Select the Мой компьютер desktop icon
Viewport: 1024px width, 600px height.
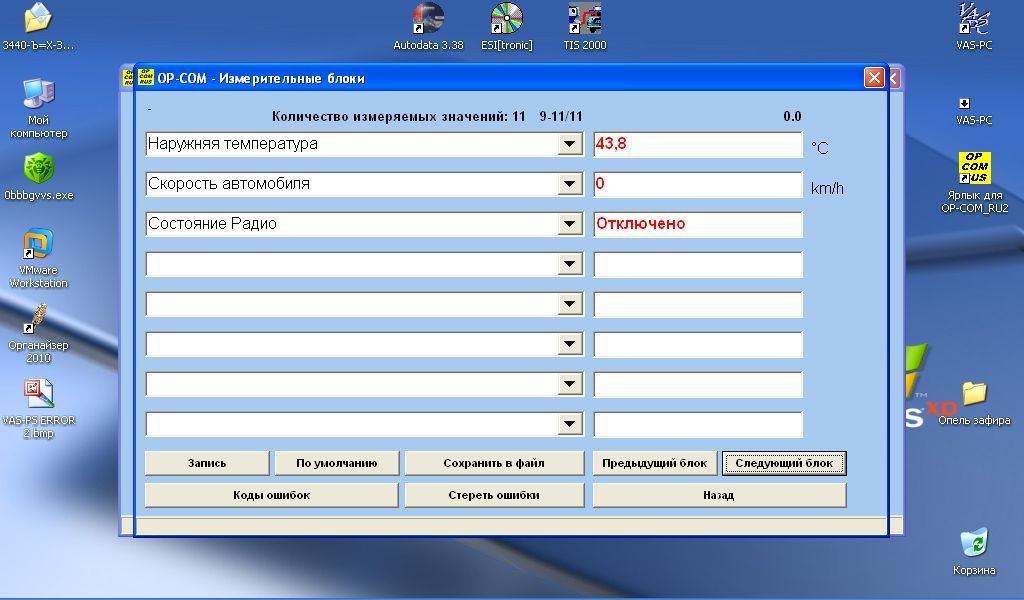pos(39,108)
